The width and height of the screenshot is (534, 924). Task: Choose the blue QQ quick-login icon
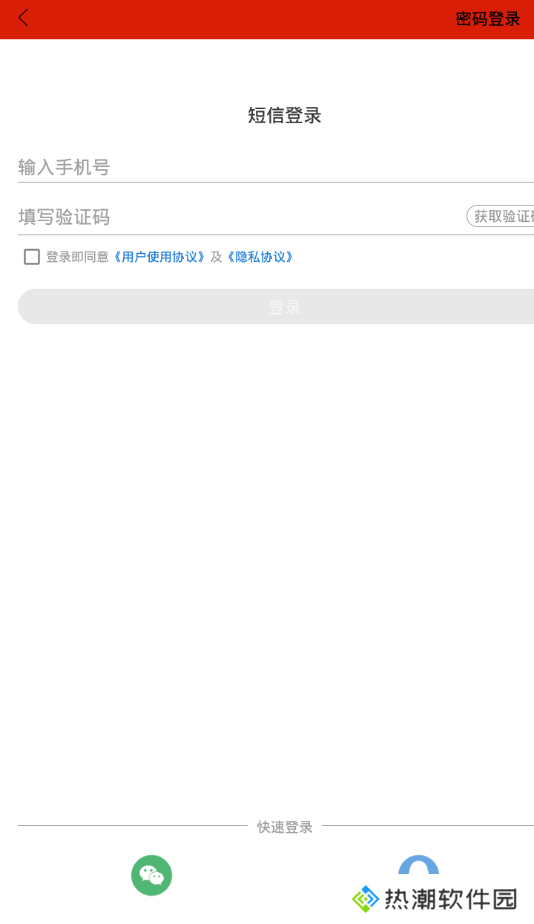tap(418, 865)
